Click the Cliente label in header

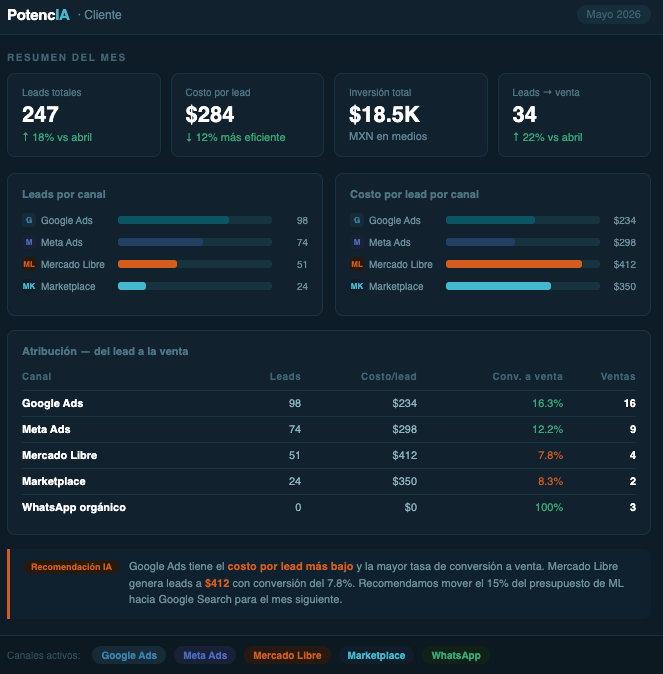103,15
